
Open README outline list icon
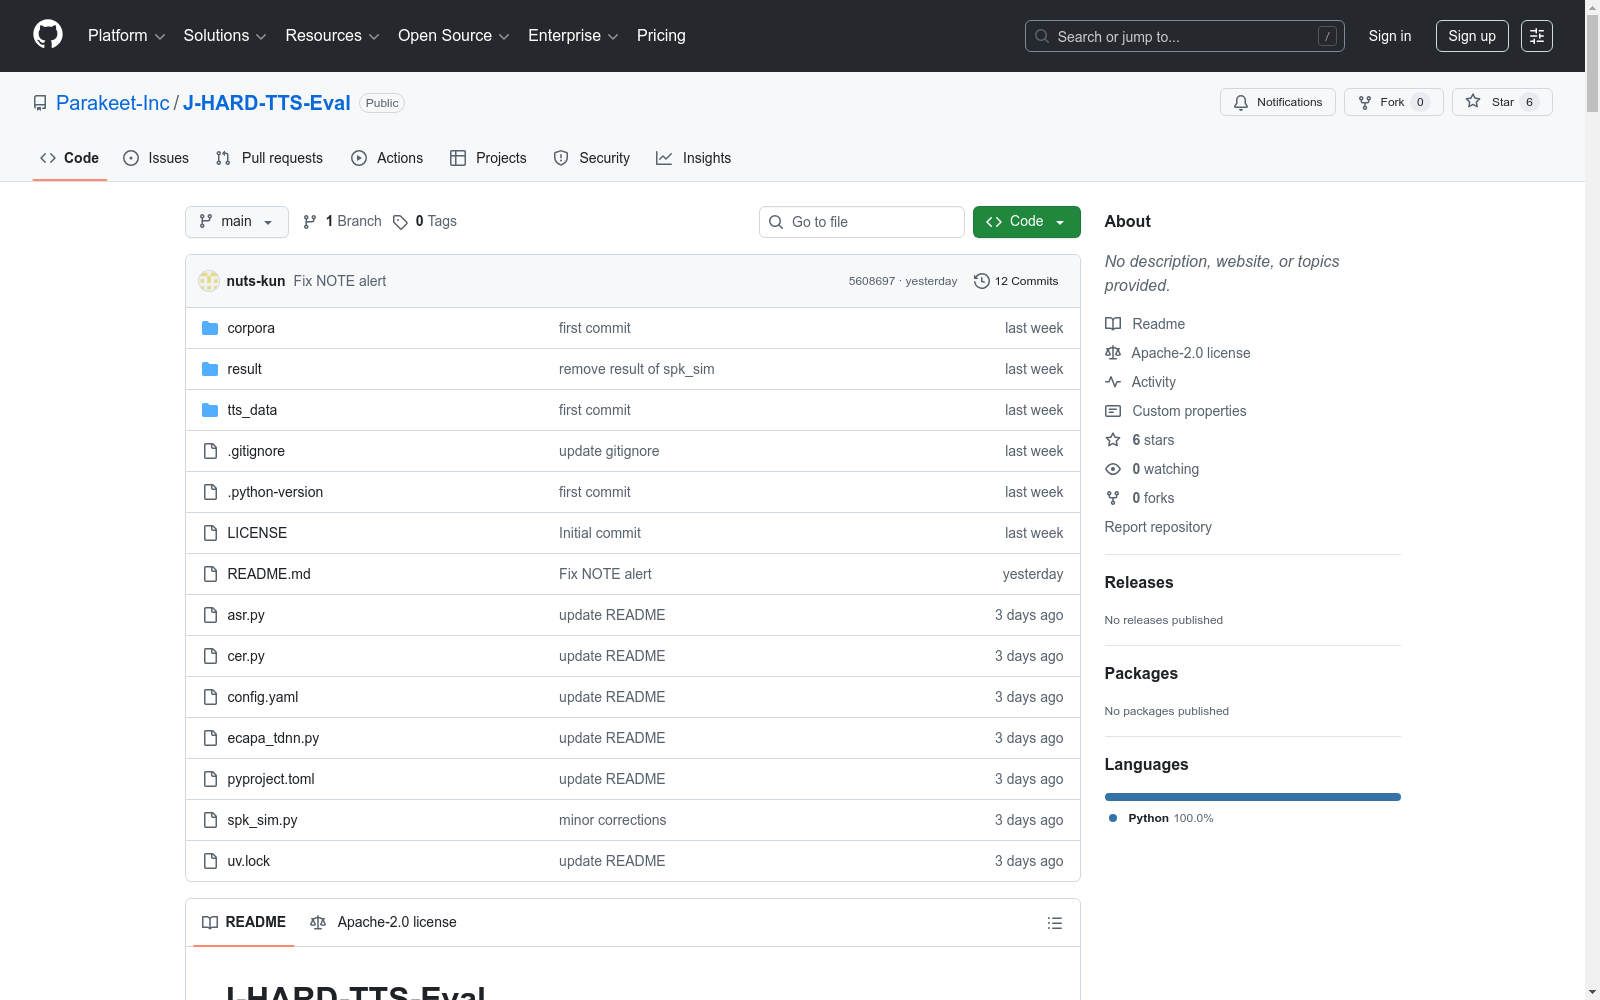point(1055,923)
